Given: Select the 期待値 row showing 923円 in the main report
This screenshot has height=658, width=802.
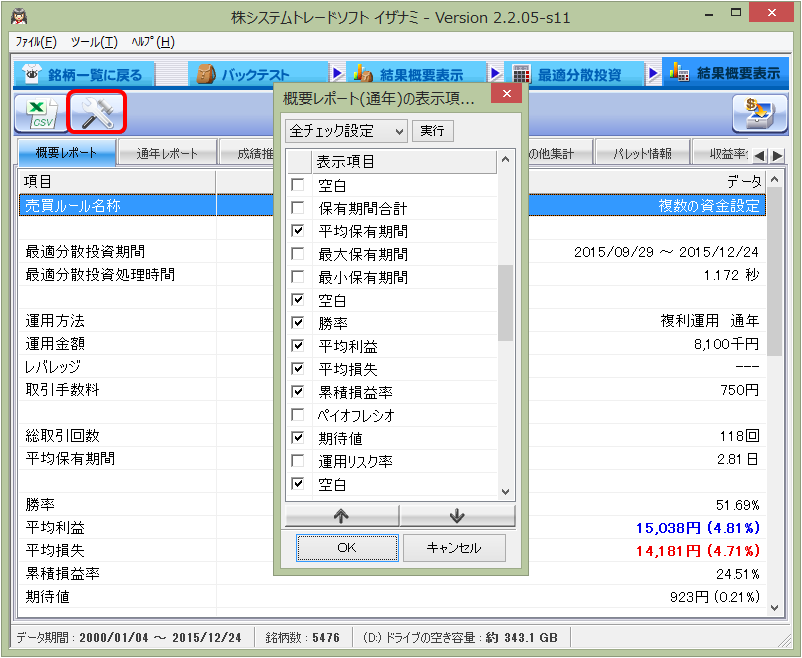Looking at the screenshot, I should 392,597.
